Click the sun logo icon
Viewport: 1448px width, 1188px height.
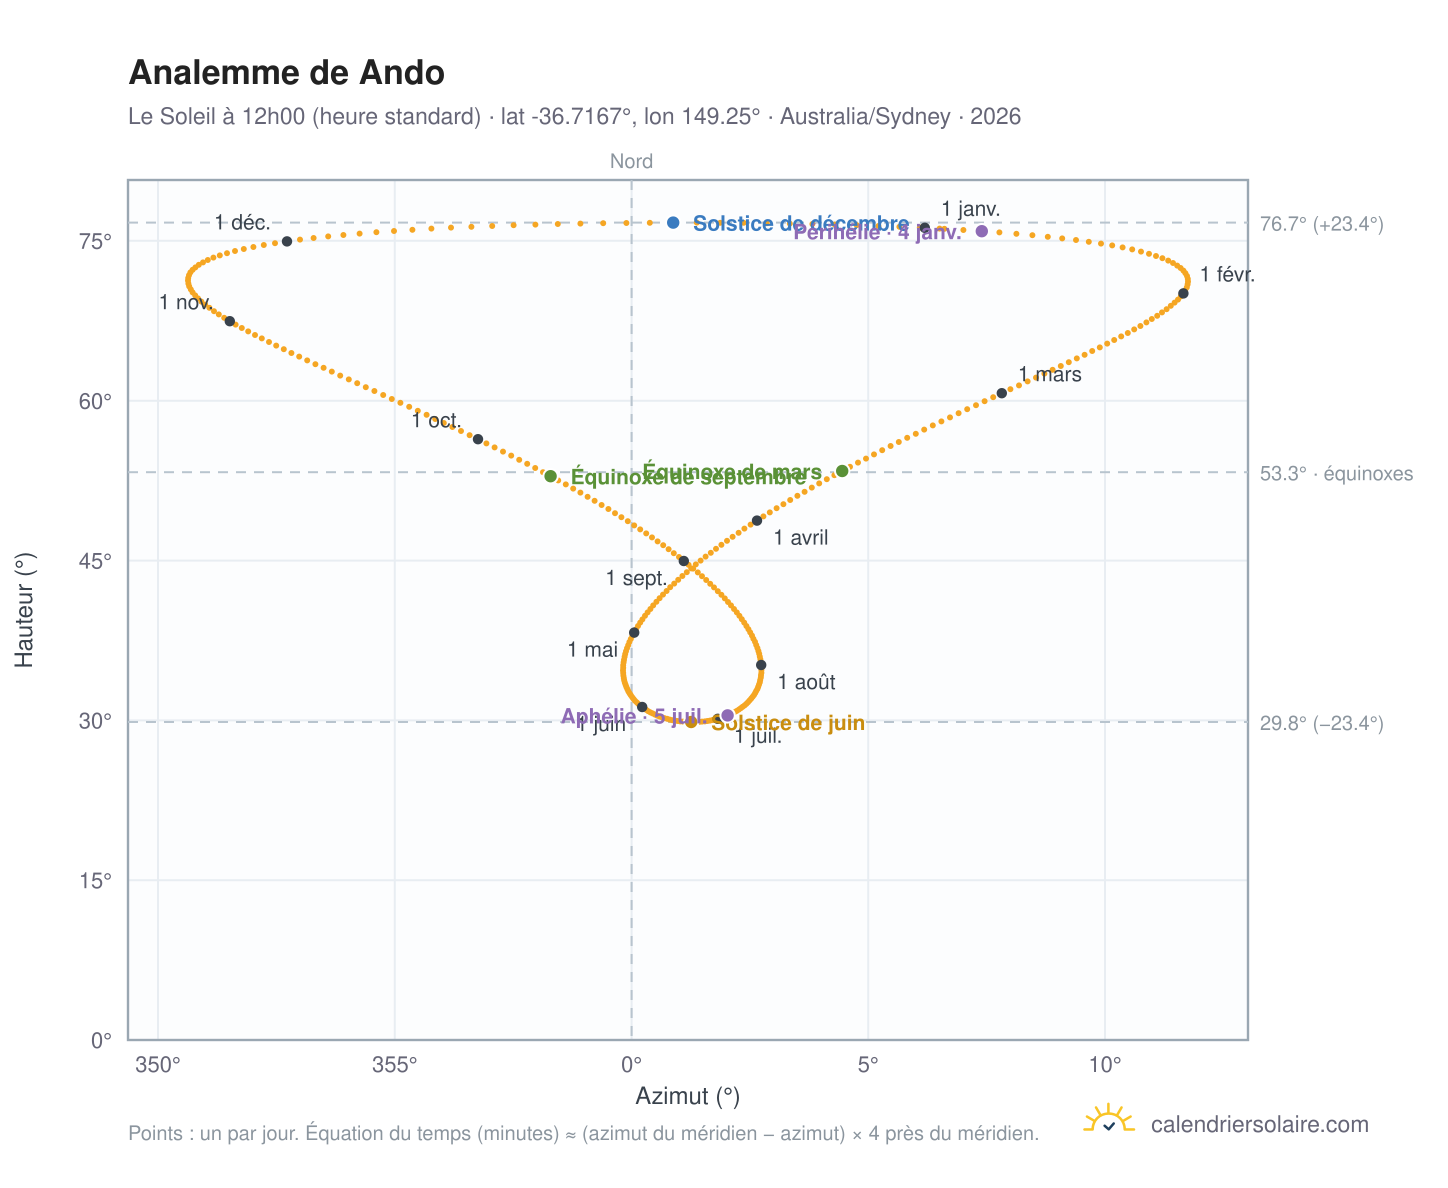tap(1109, 1119)
